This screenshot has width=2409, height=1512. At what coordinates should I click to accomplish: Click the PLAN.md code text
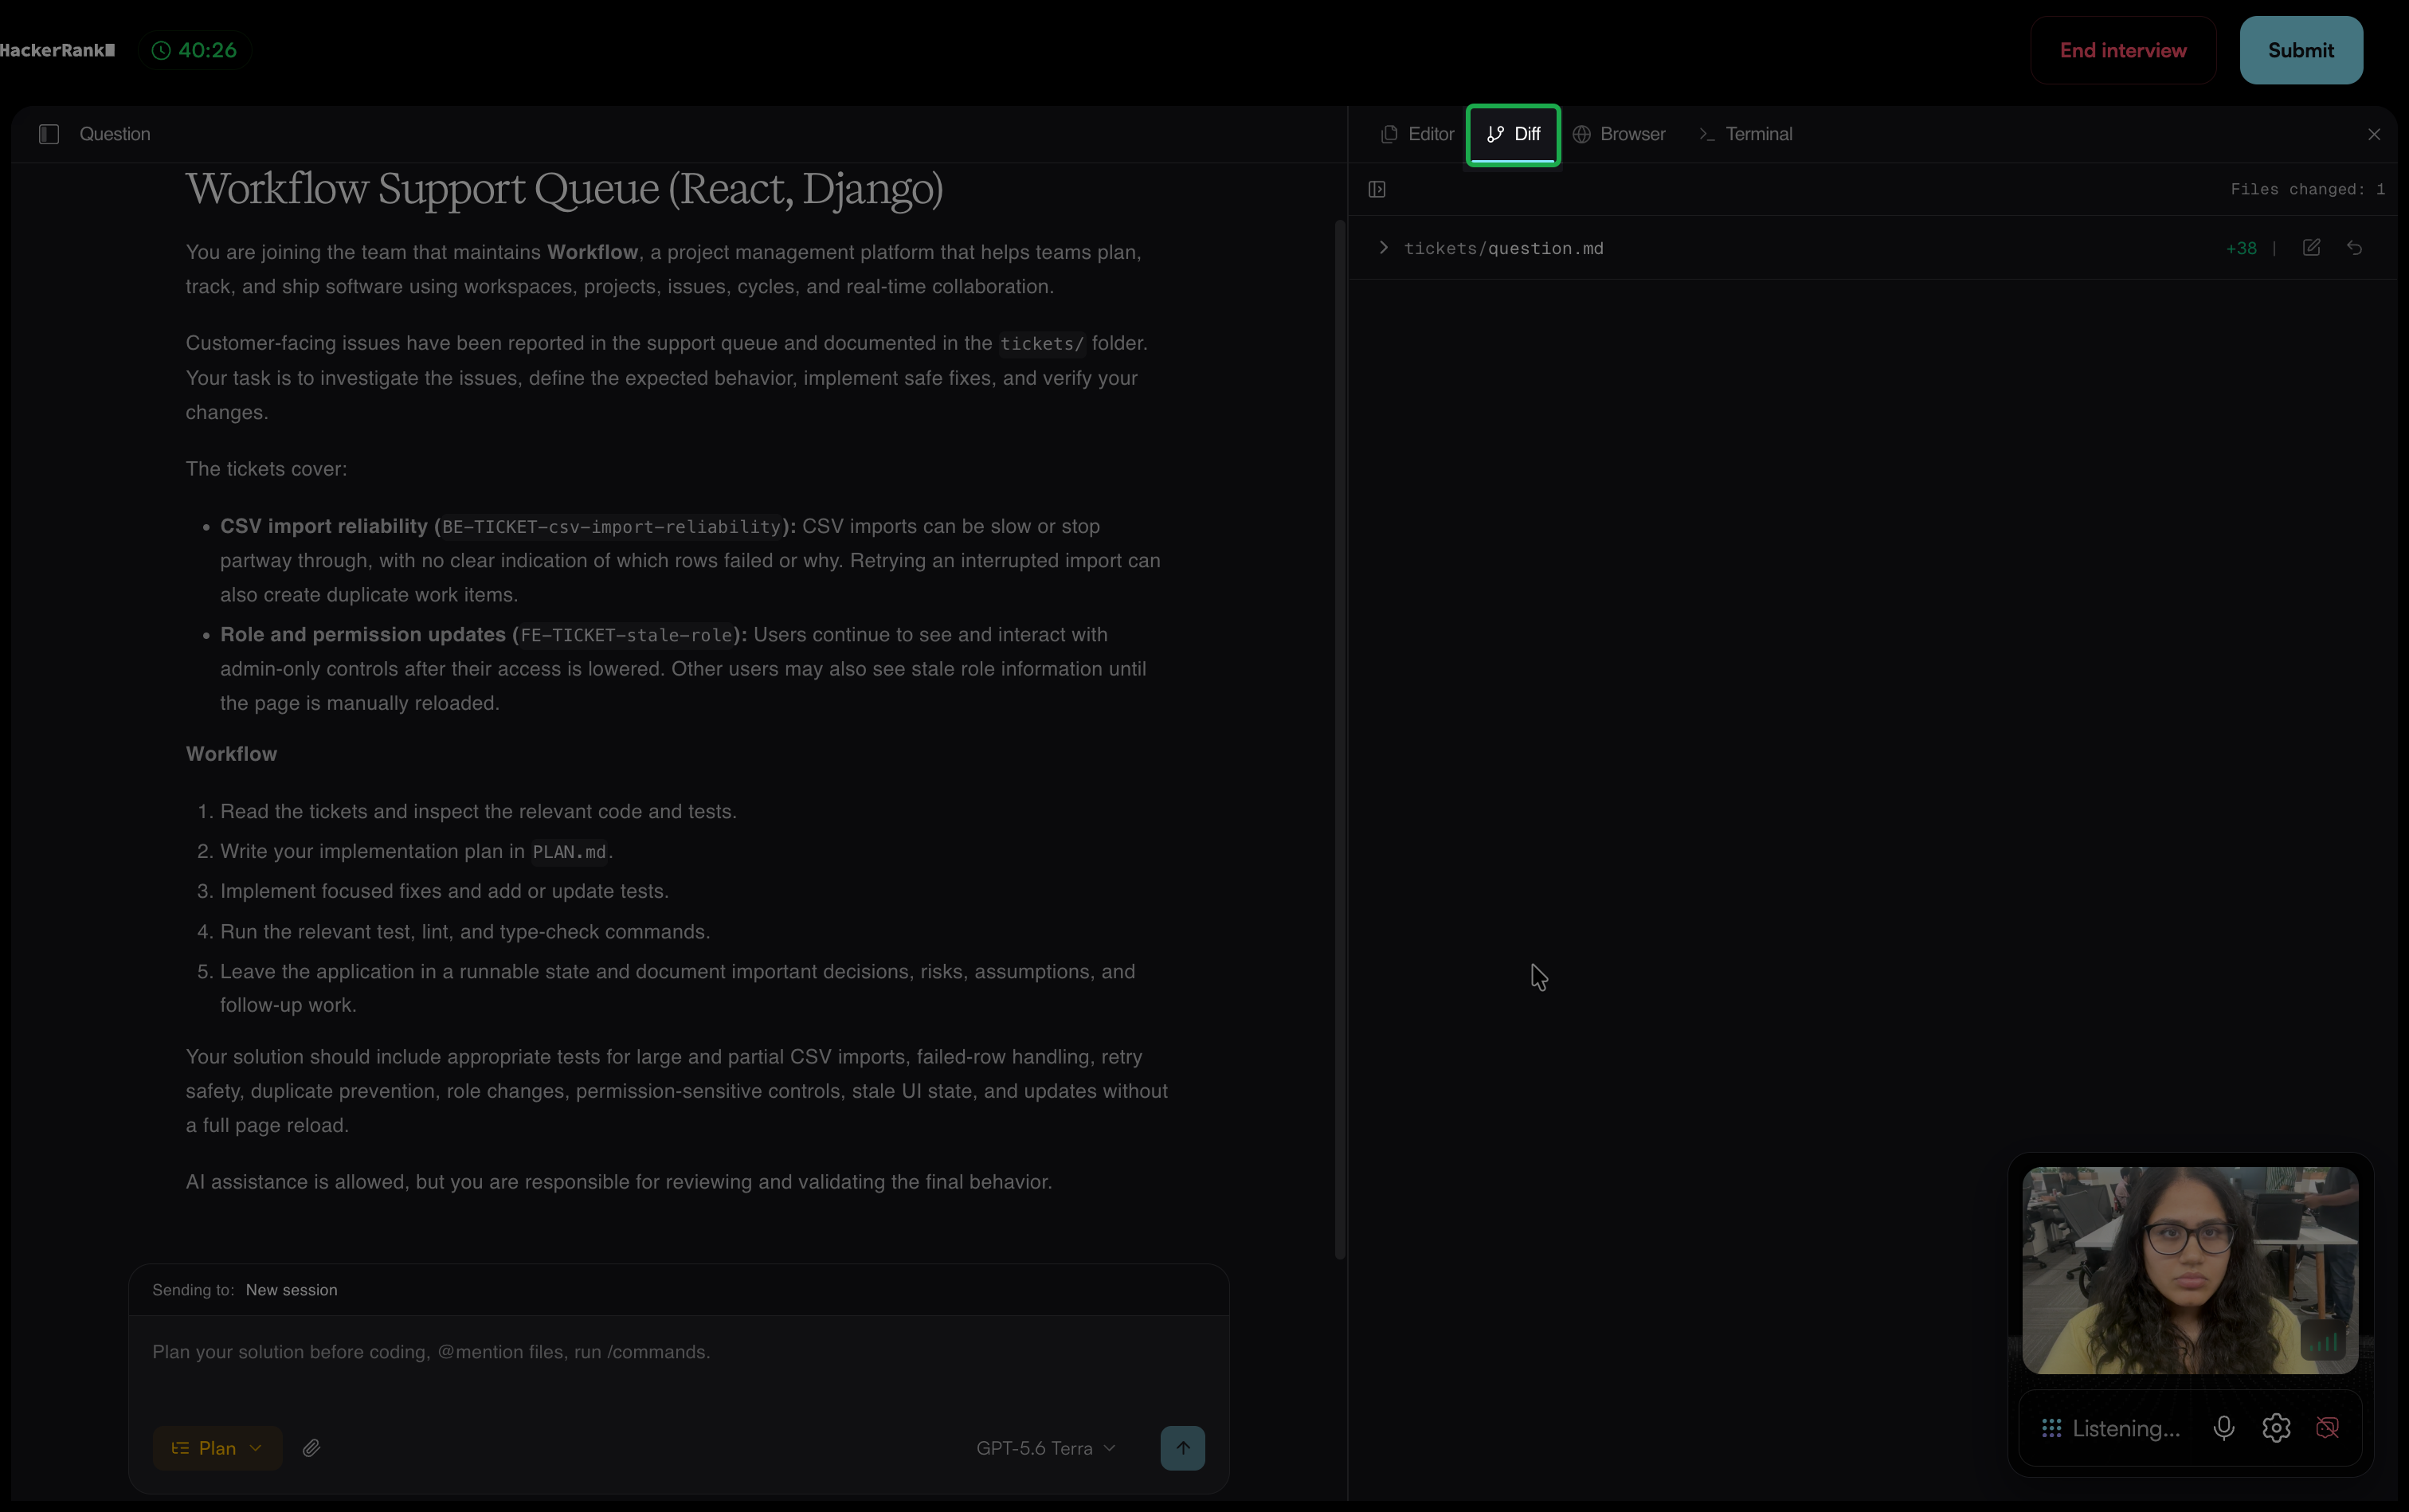point(569,852)
